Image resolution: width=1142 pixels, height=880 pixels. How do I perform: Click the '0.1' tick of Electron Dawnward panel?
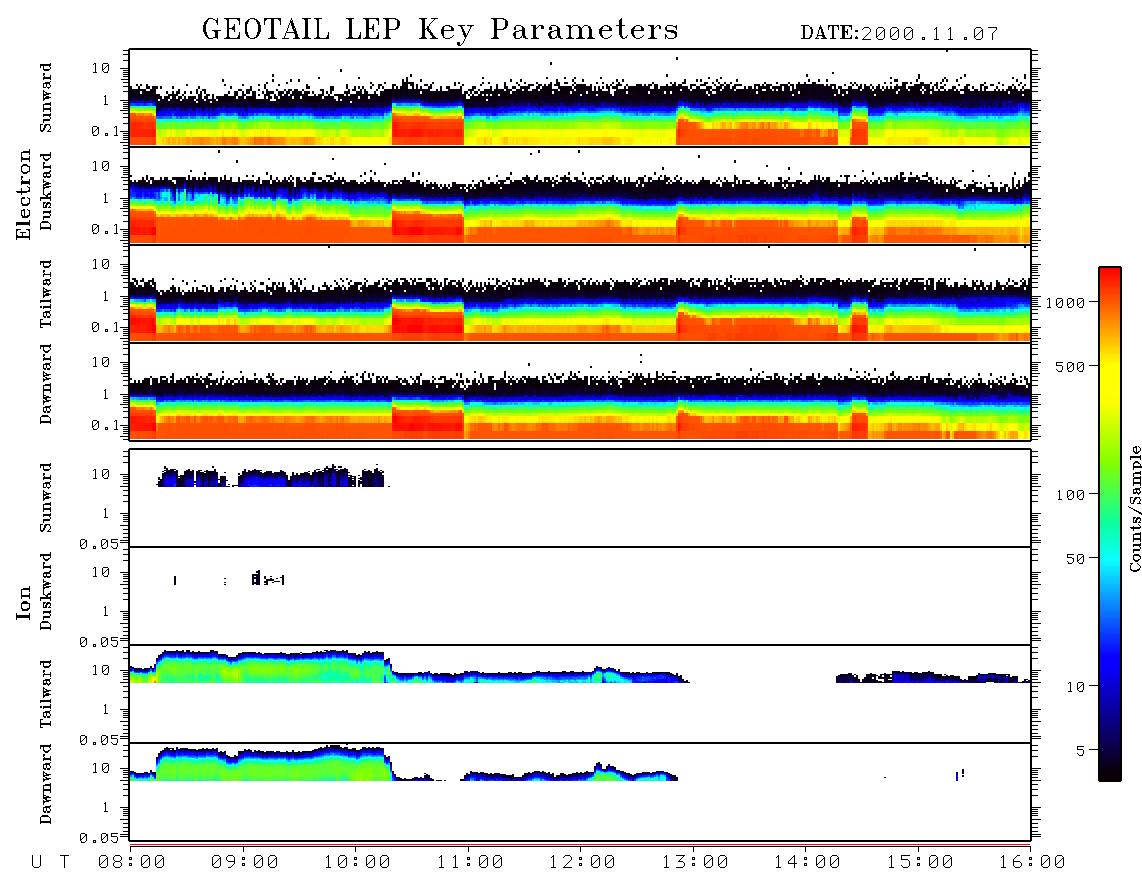pos(106,425)
